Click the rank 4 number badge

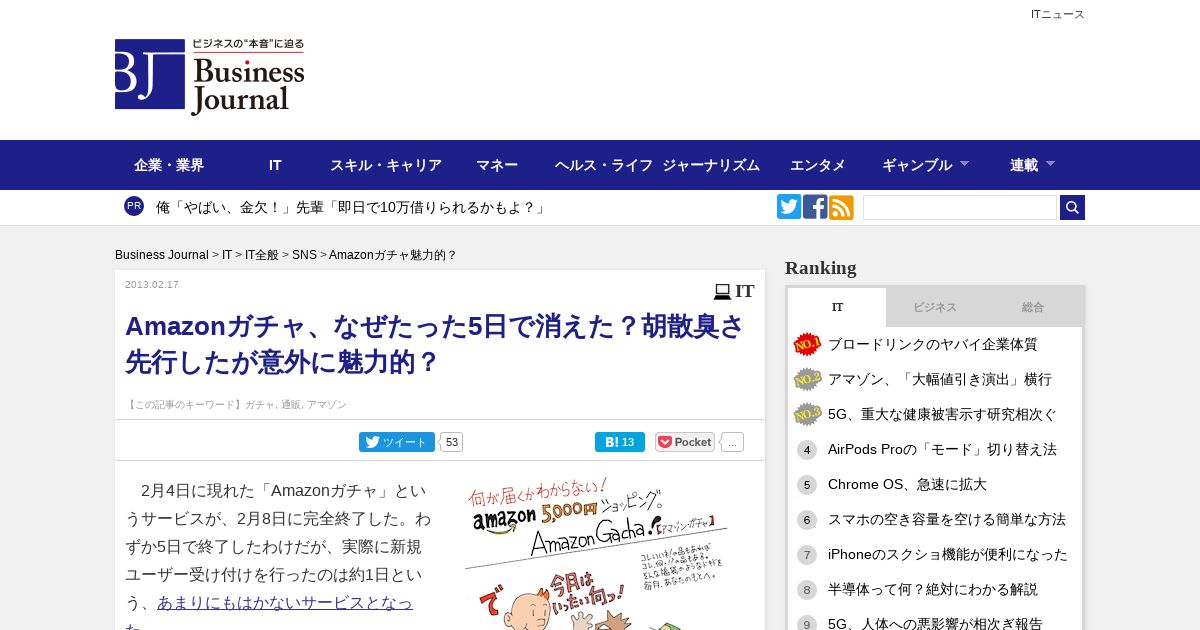[807, 450]
